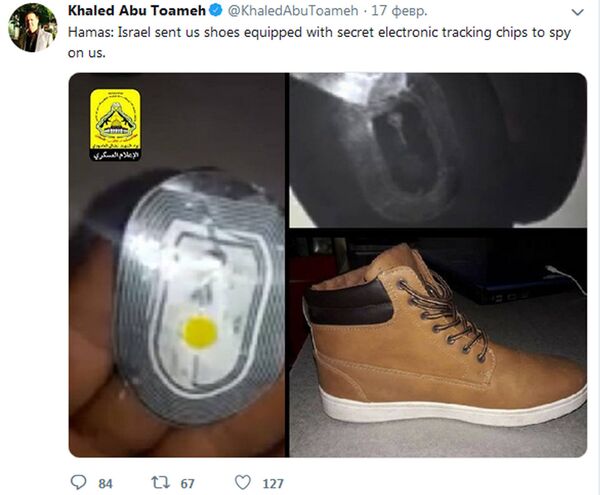Click the likes count 127
Viewport: 600px width, 495px height.
tap(273, 484)
